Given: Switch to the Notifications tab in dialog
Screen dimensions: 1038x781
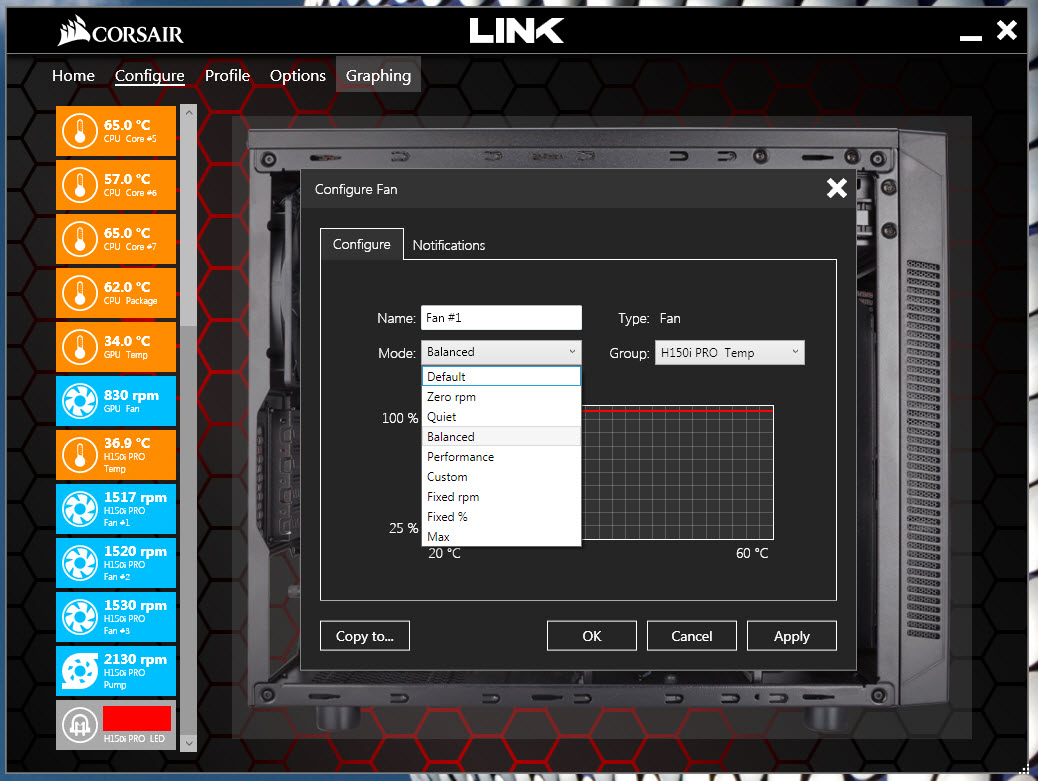Looking at the screenshot, I should (x=449, y=245).
